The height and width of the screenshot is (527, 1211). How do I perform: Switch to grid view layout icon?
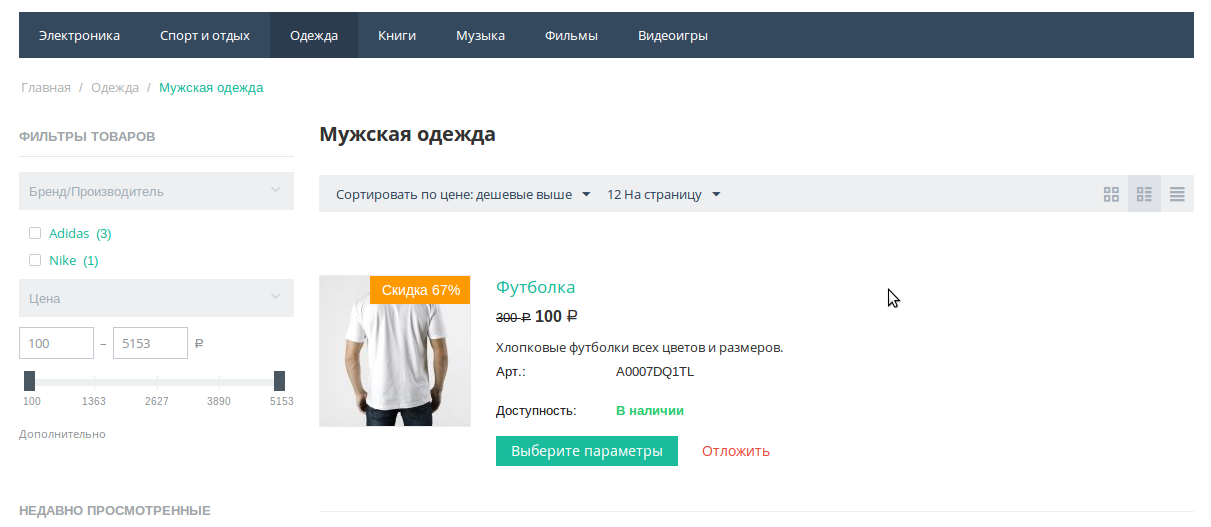[x=1111, y=194]
